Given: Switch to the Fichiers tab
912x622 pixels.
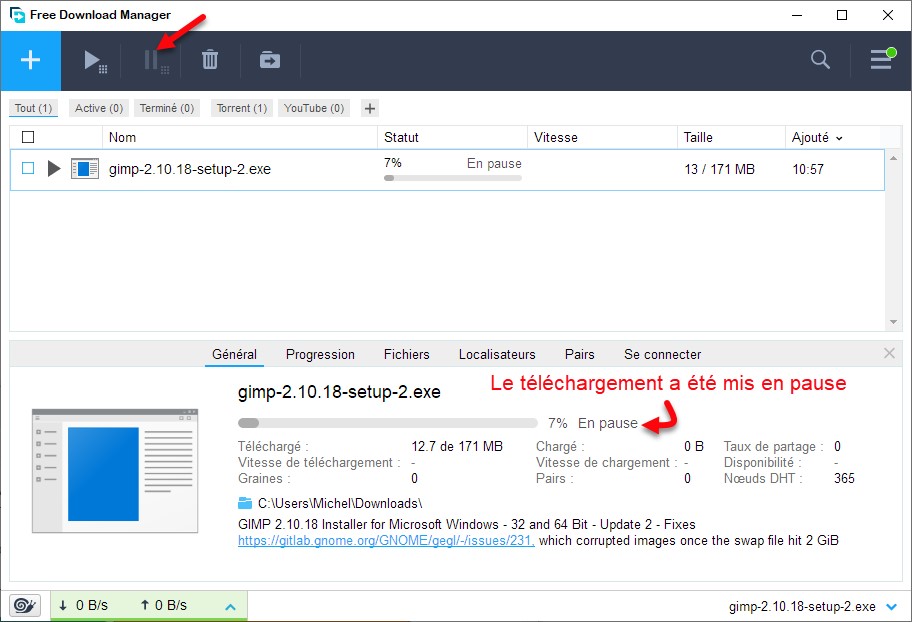Looking at the screenshot, I should pyautogui.click(x=406, y=354).
